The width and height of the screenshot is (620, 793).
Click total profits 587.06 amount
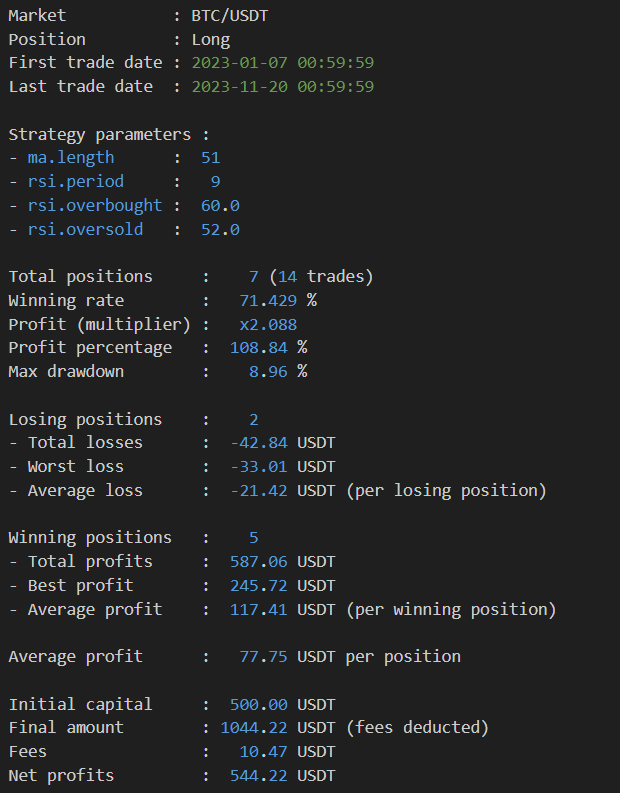(x=258, y=562)
